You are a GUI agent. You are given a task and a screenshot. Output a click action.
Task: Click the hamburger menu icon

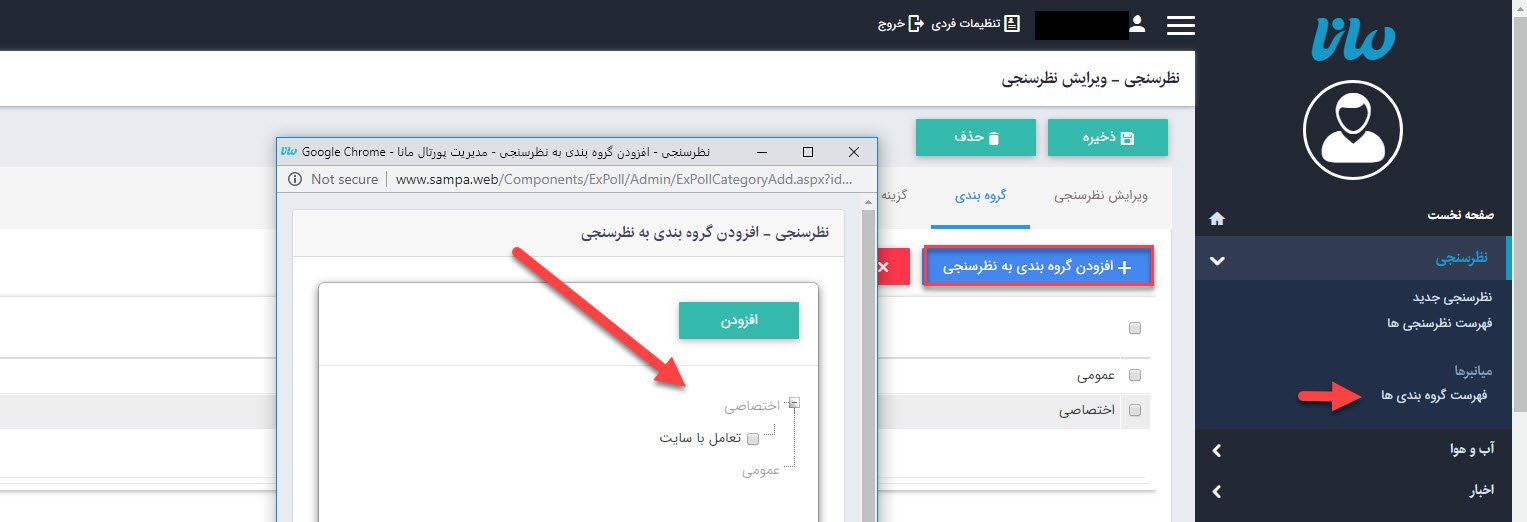(1181, 25)
